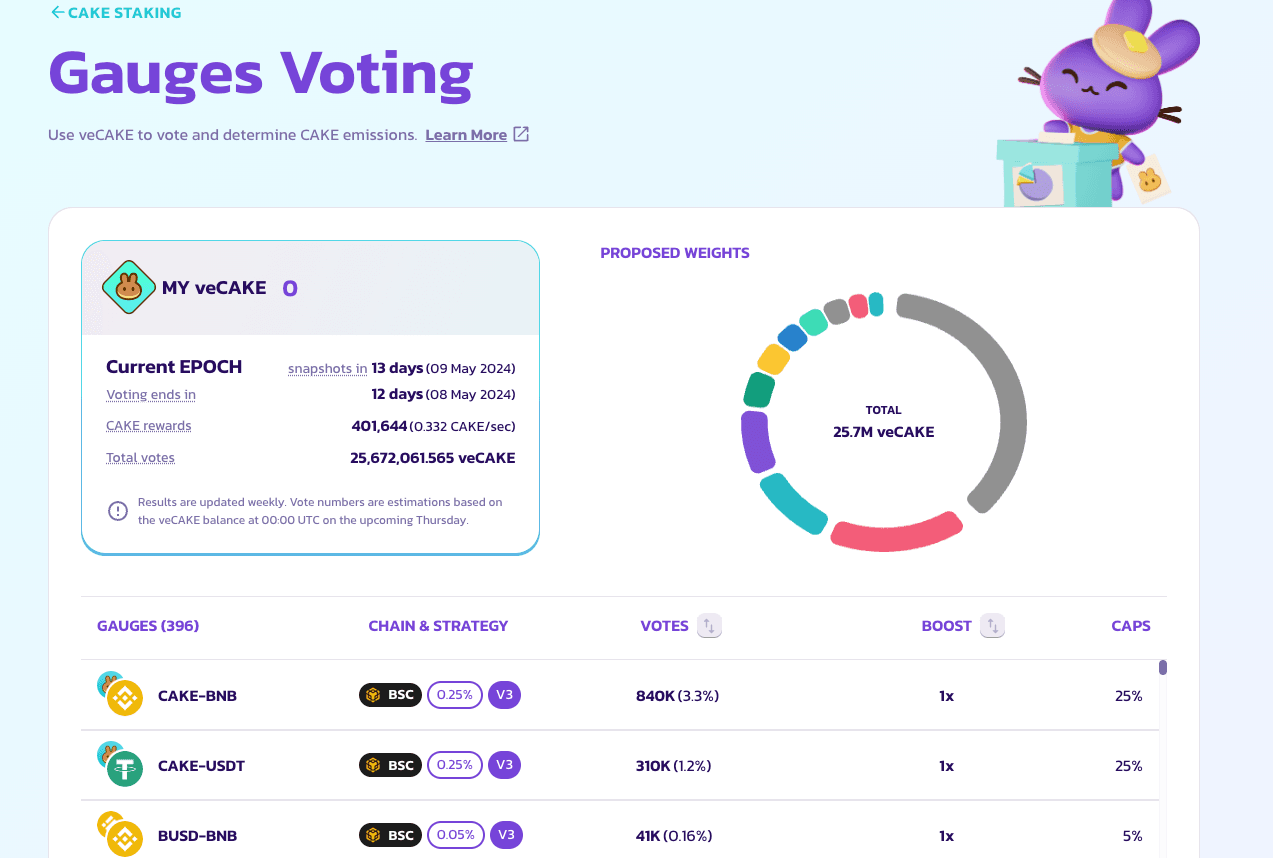Viewport: 1273px width, 858px height.
Task: Click 0.05% fee badge in BUSD-BNB row
Action: point(456,835)
